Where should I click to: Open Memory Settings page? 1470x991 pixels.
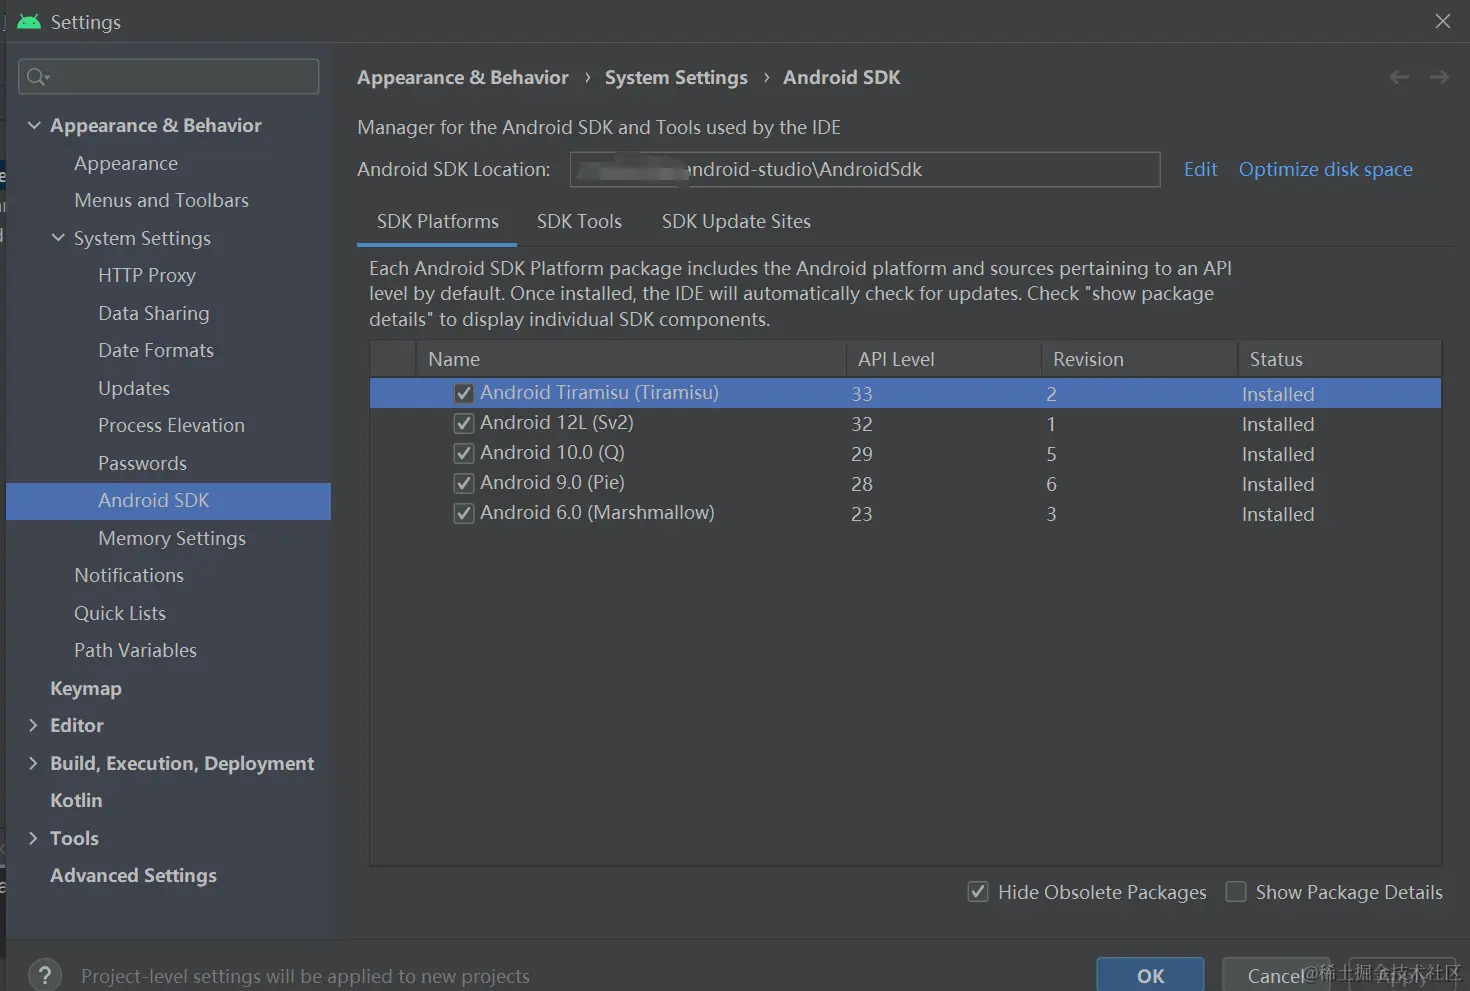[172, 538]
